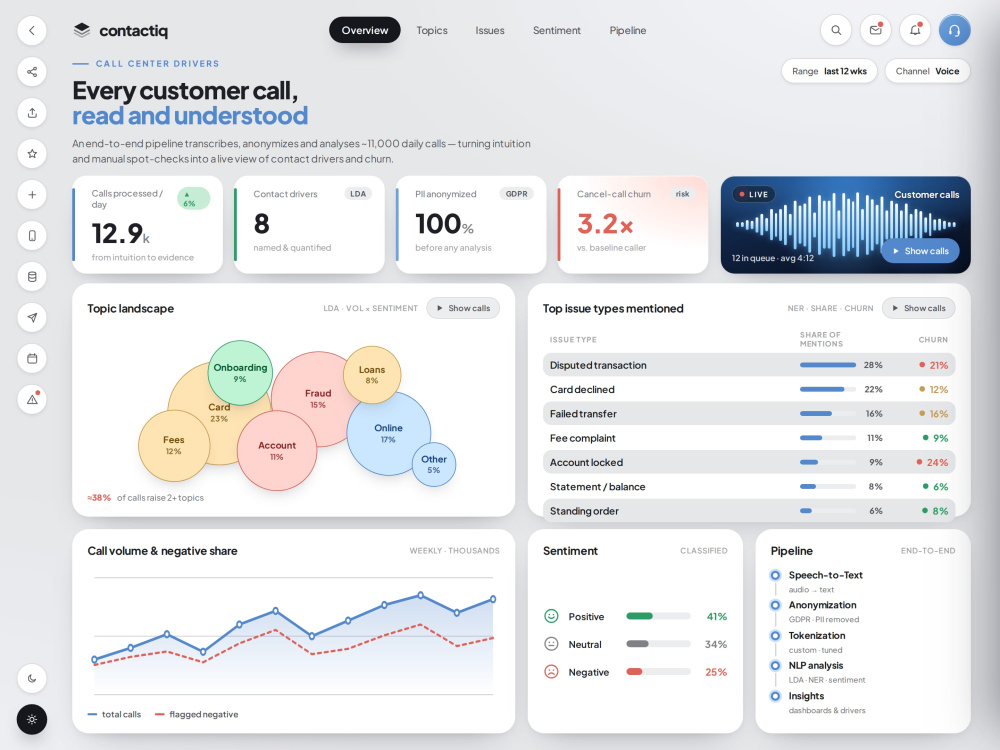This screenshot has width=1000, height=750.
Task: Toggle the total calls legend entry
Action: [x=114, y=714]
